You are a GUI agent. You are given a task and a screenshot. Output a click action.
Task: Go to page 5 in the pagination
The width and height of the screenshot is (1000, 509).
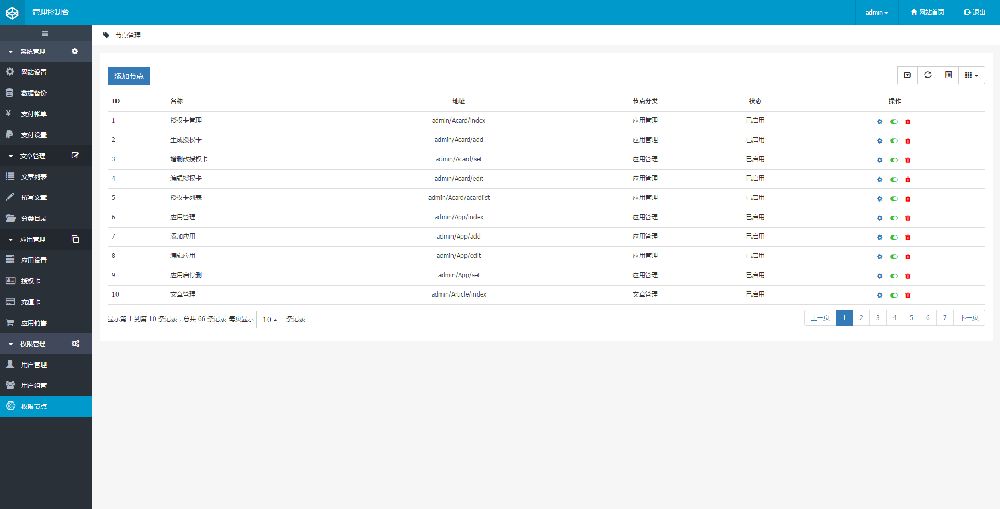[x=911, y=318]
